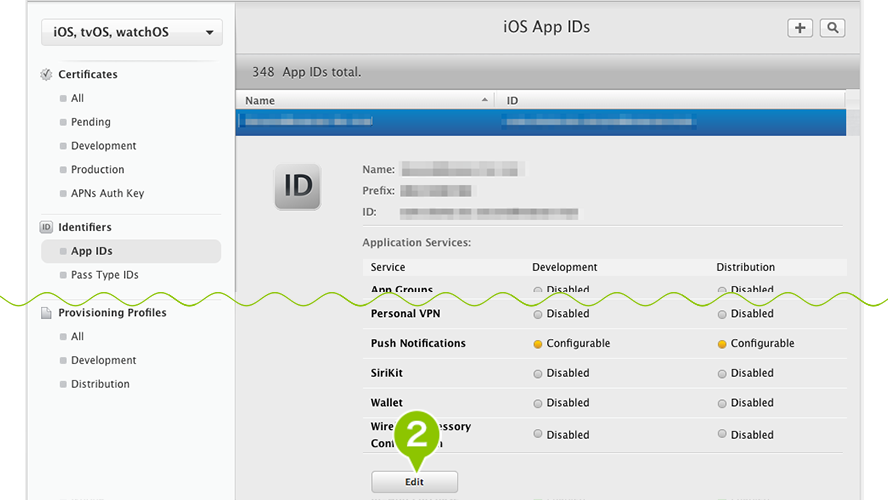Click the Certificates section heading
The image size is (889, 500).
coord(88,74)
